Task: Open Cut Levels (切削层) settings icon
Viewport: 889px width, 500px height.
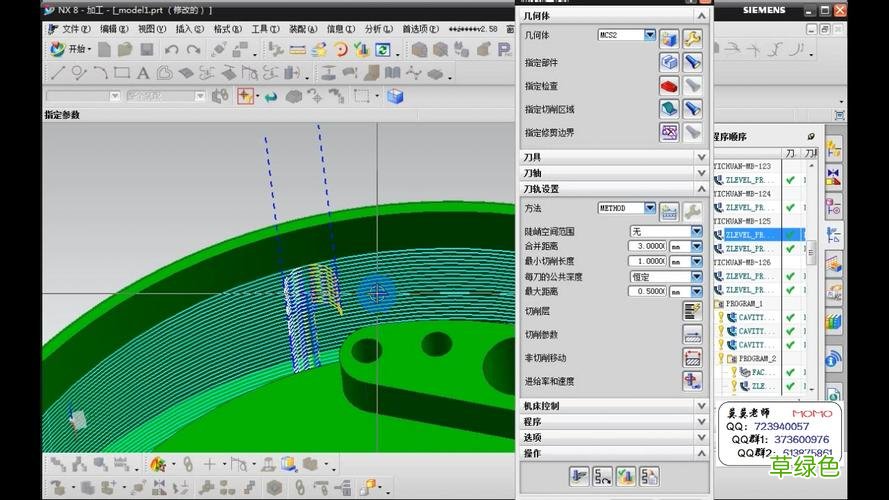Action: click(691, 311)
